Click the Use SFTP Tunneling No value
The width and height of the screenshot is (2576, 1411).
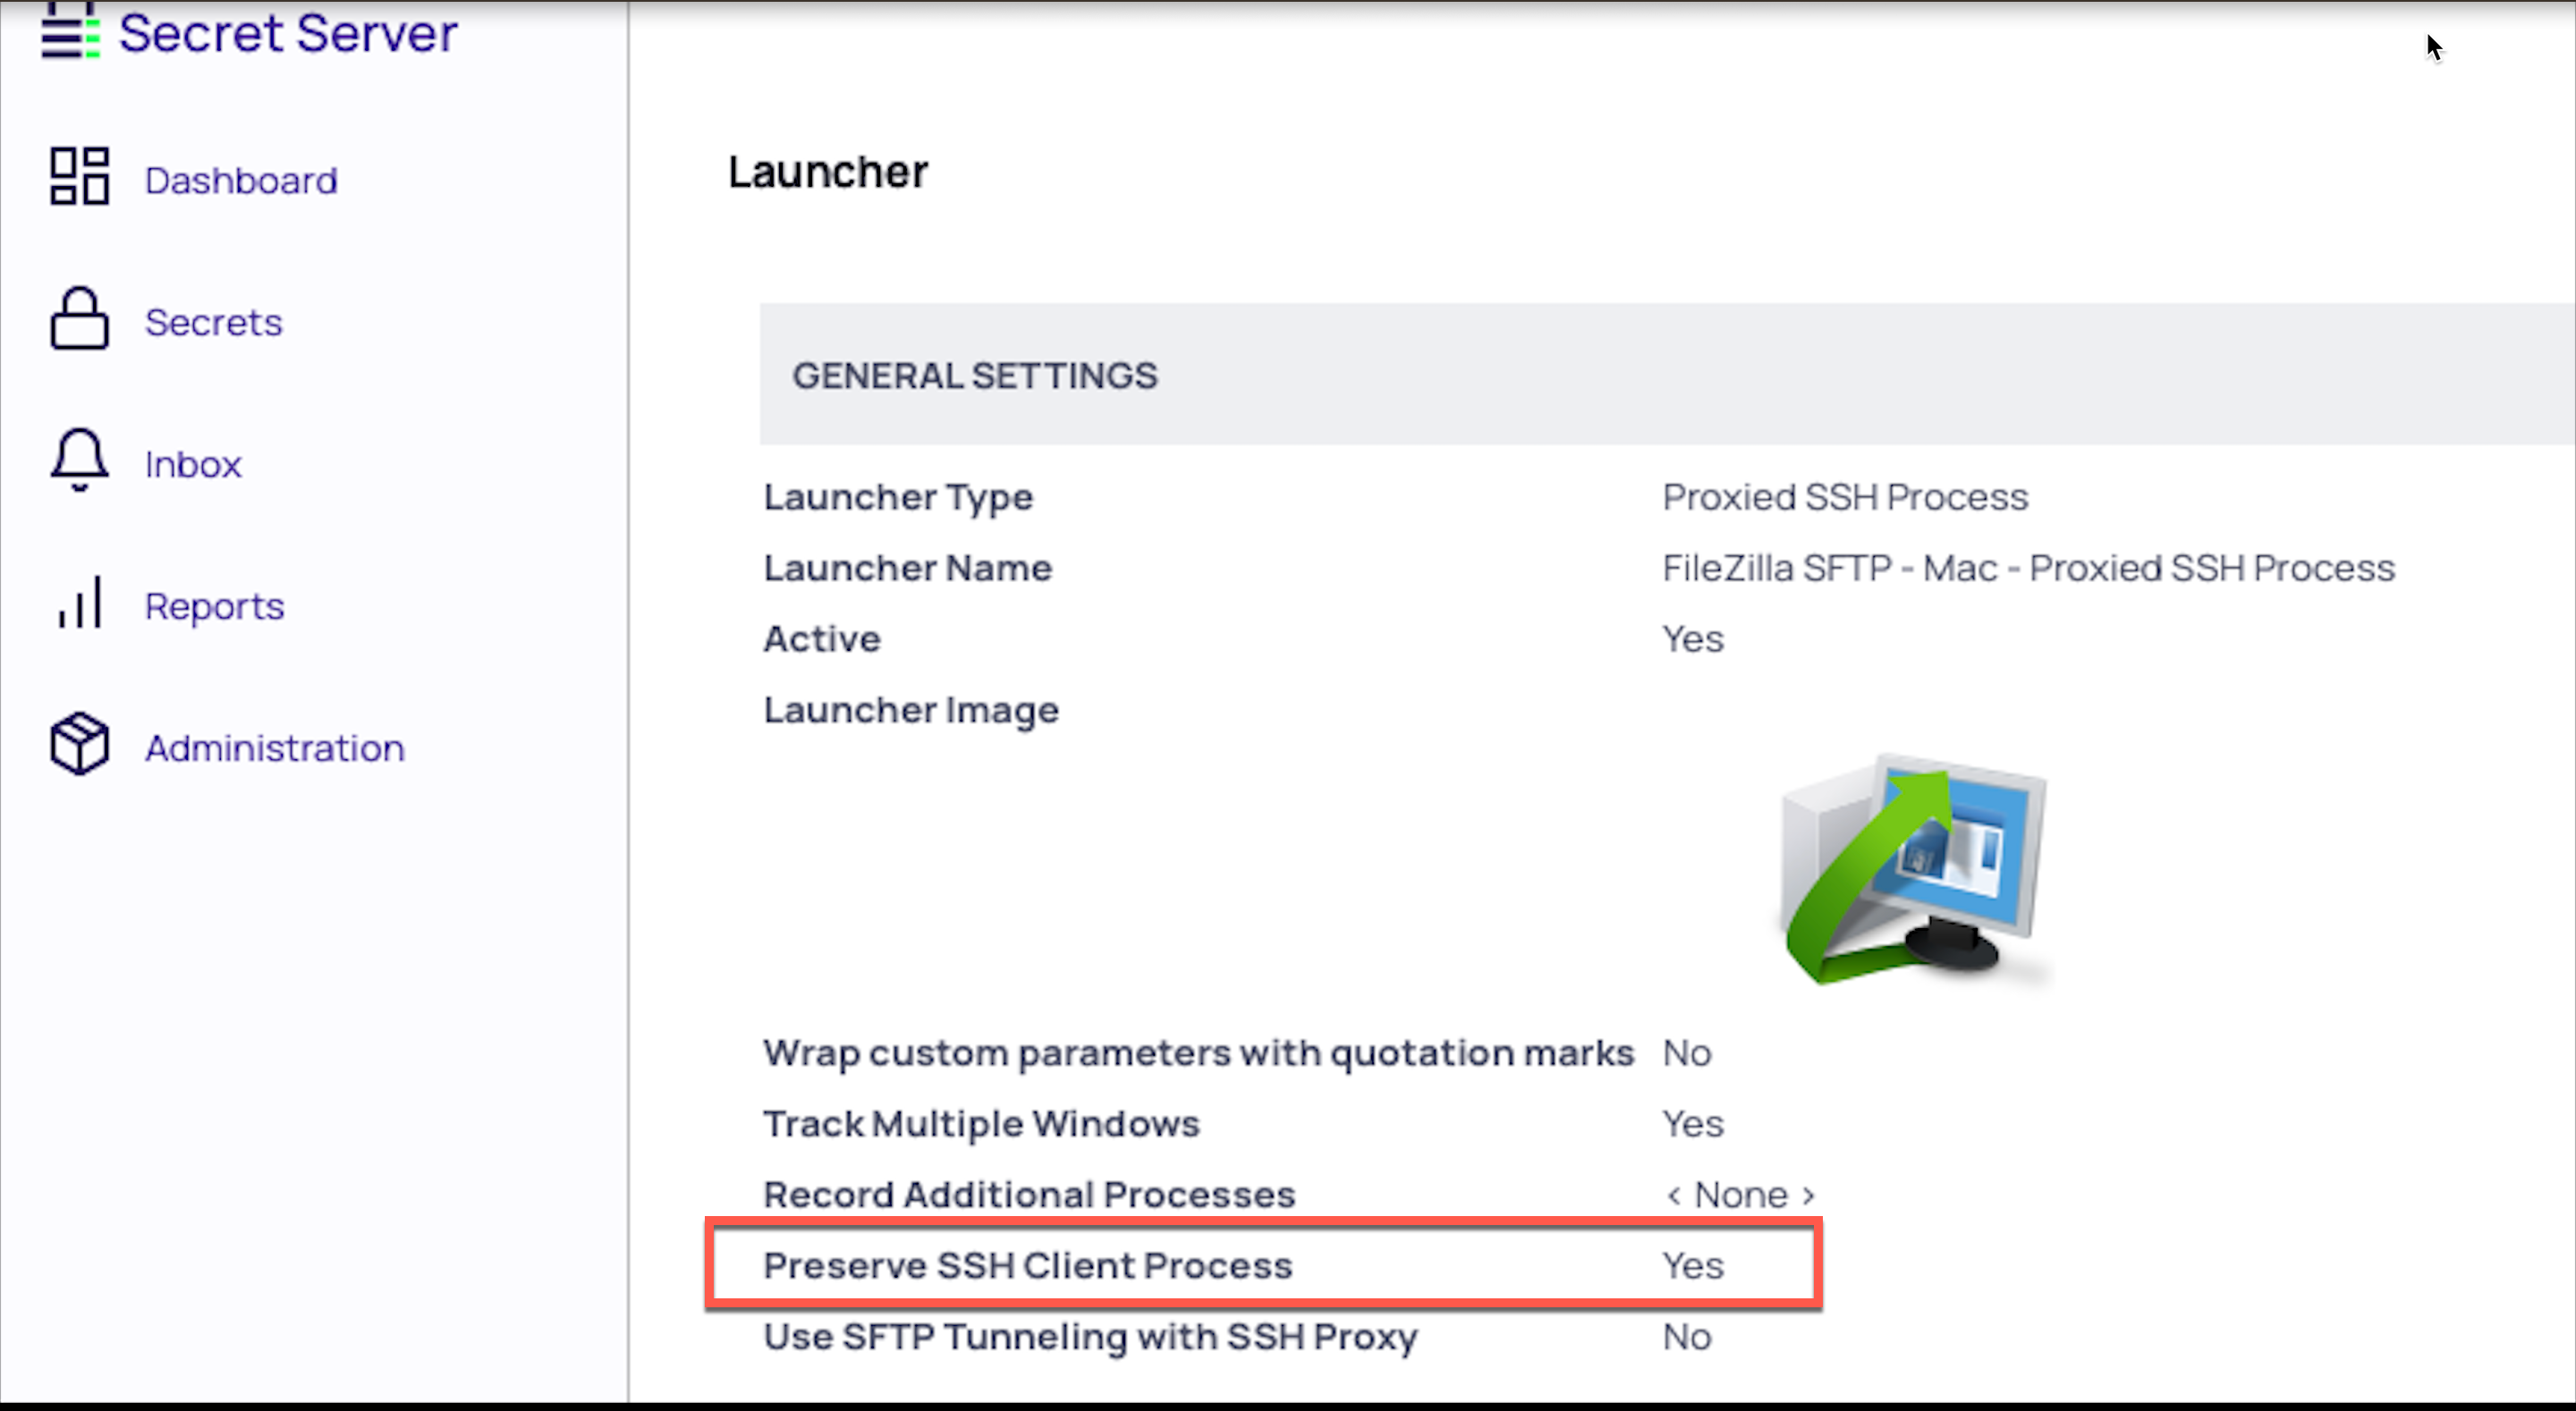(1686, 1337)
